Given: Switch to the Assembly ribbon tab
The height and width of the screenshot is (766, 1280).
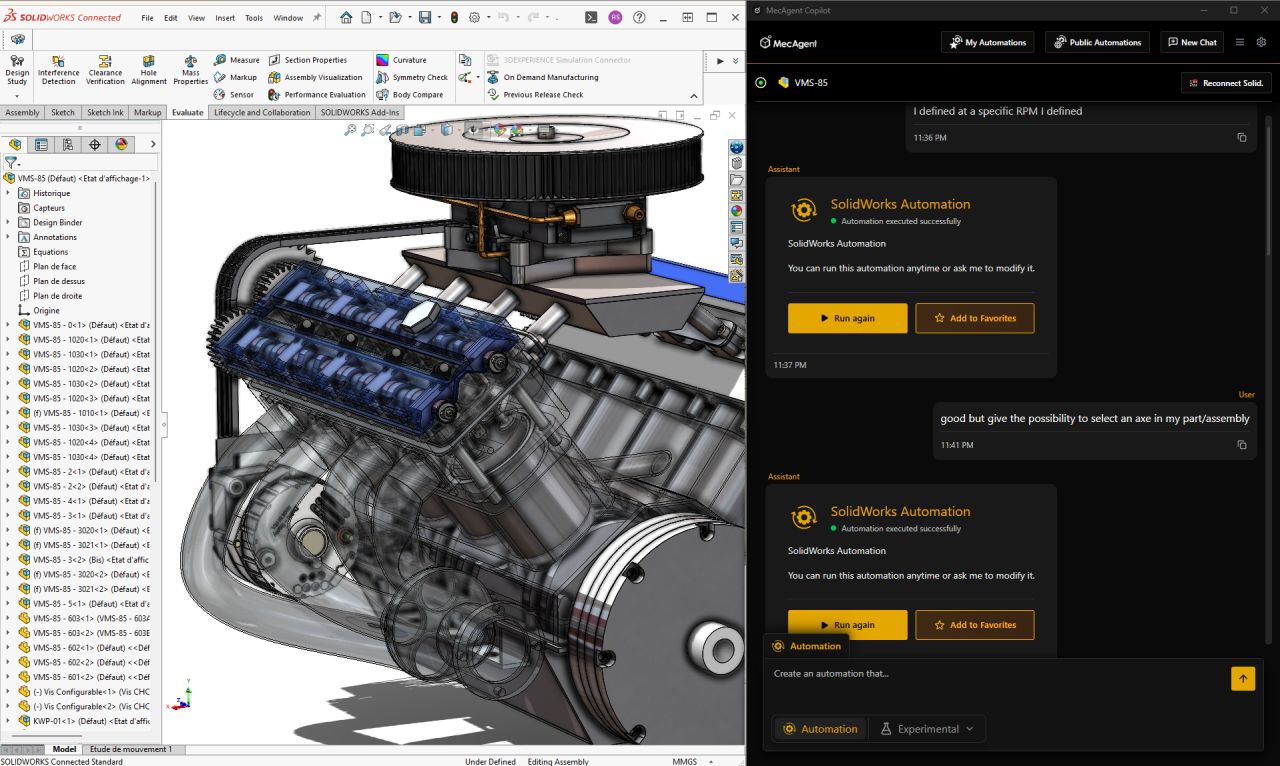Looking at the screenshot, I should pos(22,112).
